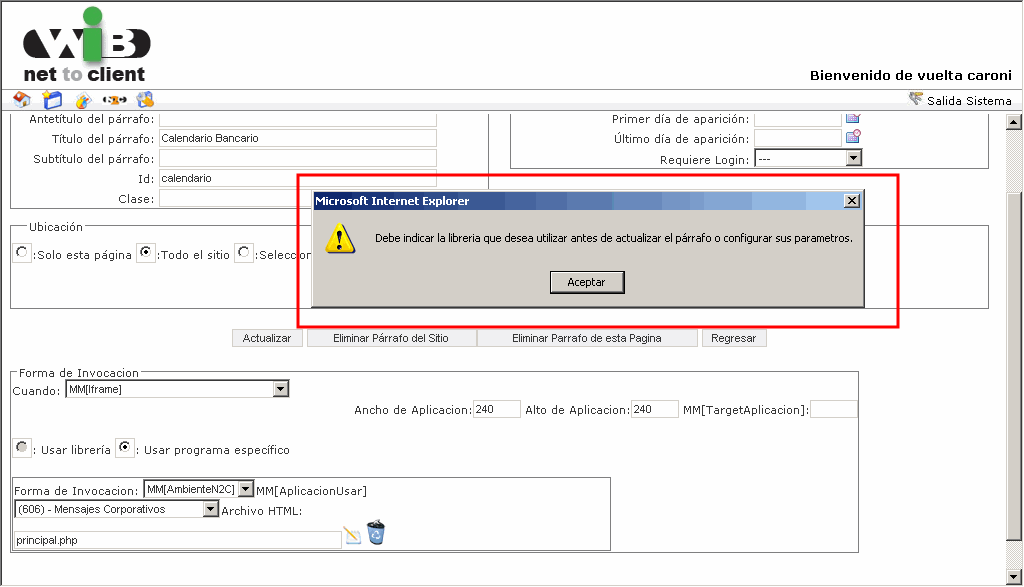Click the page scrollbar down arrow
The width and height of the screenshot is (1024, 587).
[1014, 577]
